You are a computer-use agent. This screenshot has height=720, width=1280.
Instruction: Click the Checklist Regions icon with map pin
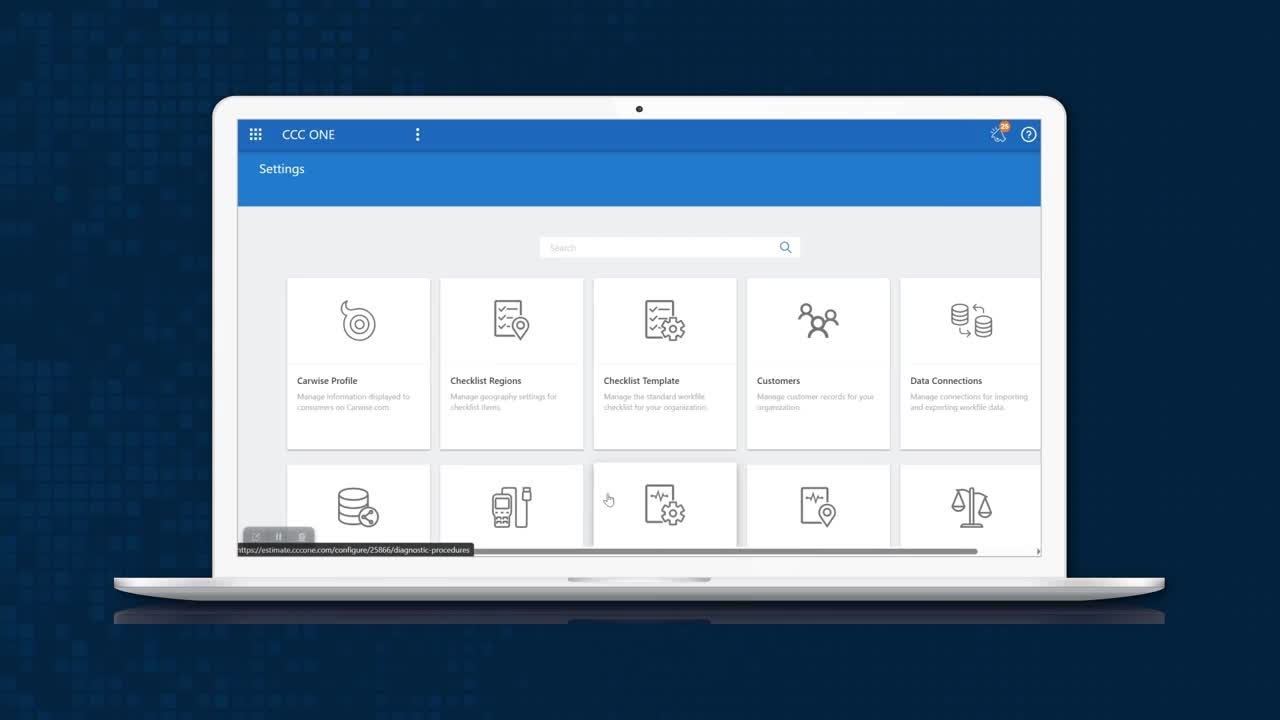coord(511,320)
